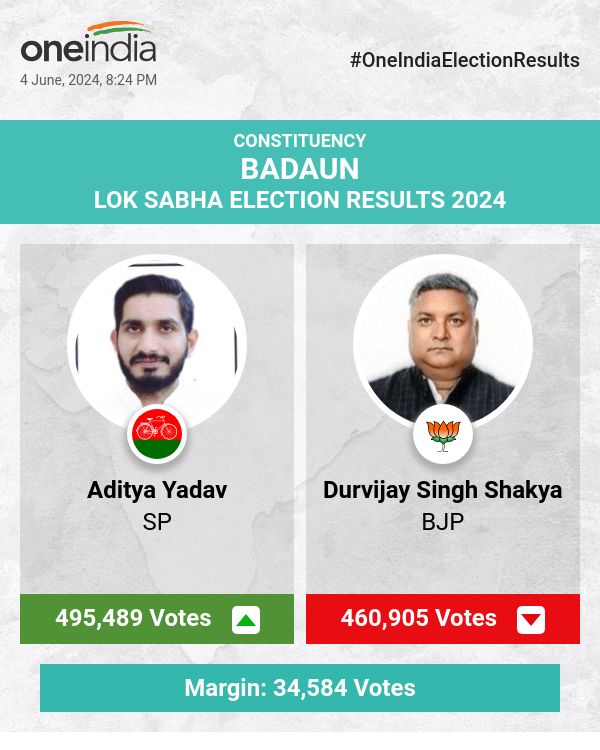Screen dimensions: 600x750
Task: Click the 495,489 Votes green bar
Action: [x=134, y=618]
